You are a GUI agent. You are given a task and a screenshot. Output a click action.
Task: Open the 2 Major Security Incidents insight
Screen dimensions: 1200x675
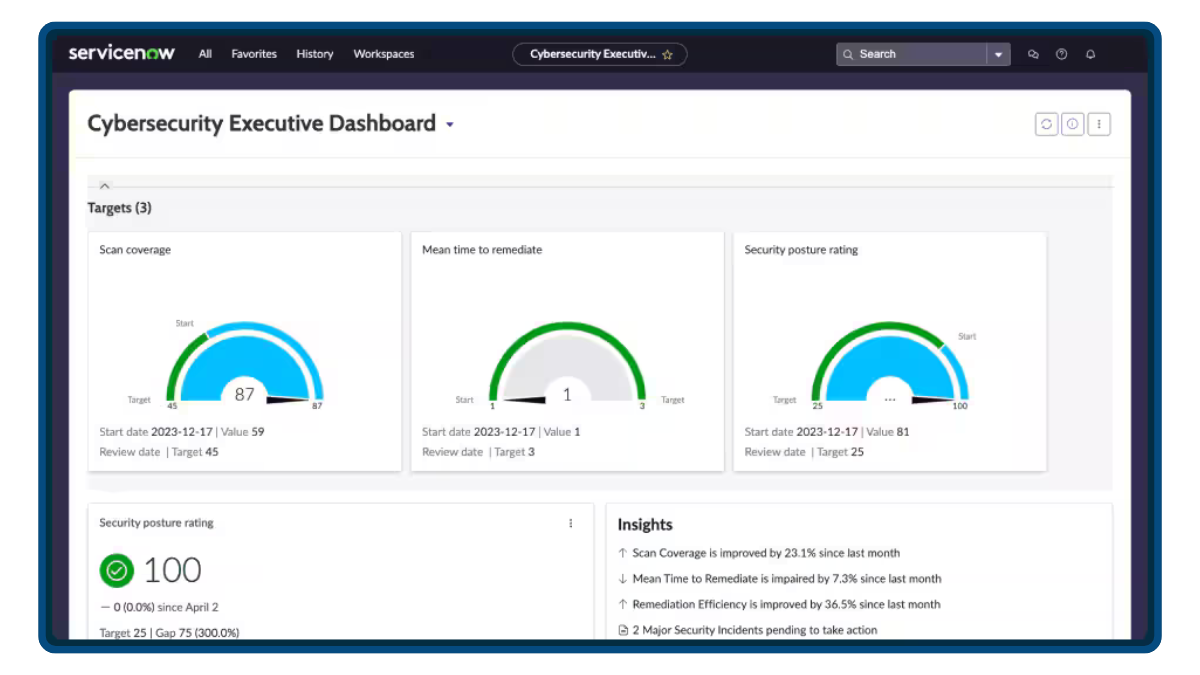[x=755, y=629]
